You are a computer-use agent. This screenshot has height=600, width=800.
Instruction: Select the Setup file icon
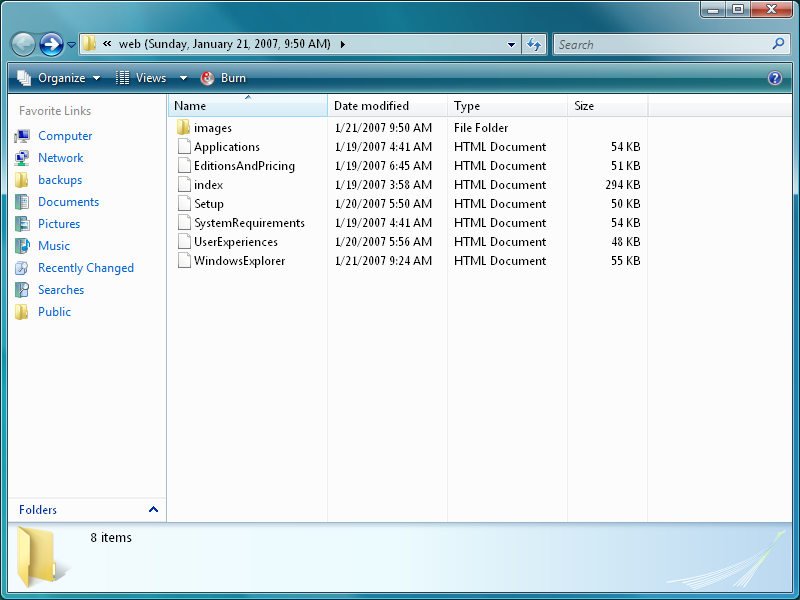[x=184, y=204]
